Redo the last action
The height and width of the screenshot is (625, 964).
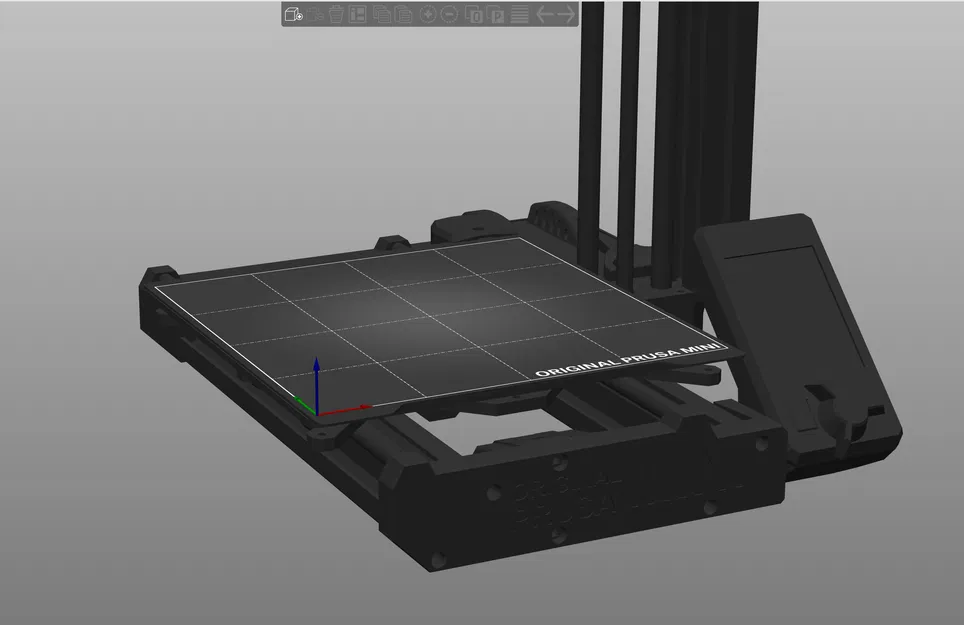pyautogui.click(x=567, y=15)
